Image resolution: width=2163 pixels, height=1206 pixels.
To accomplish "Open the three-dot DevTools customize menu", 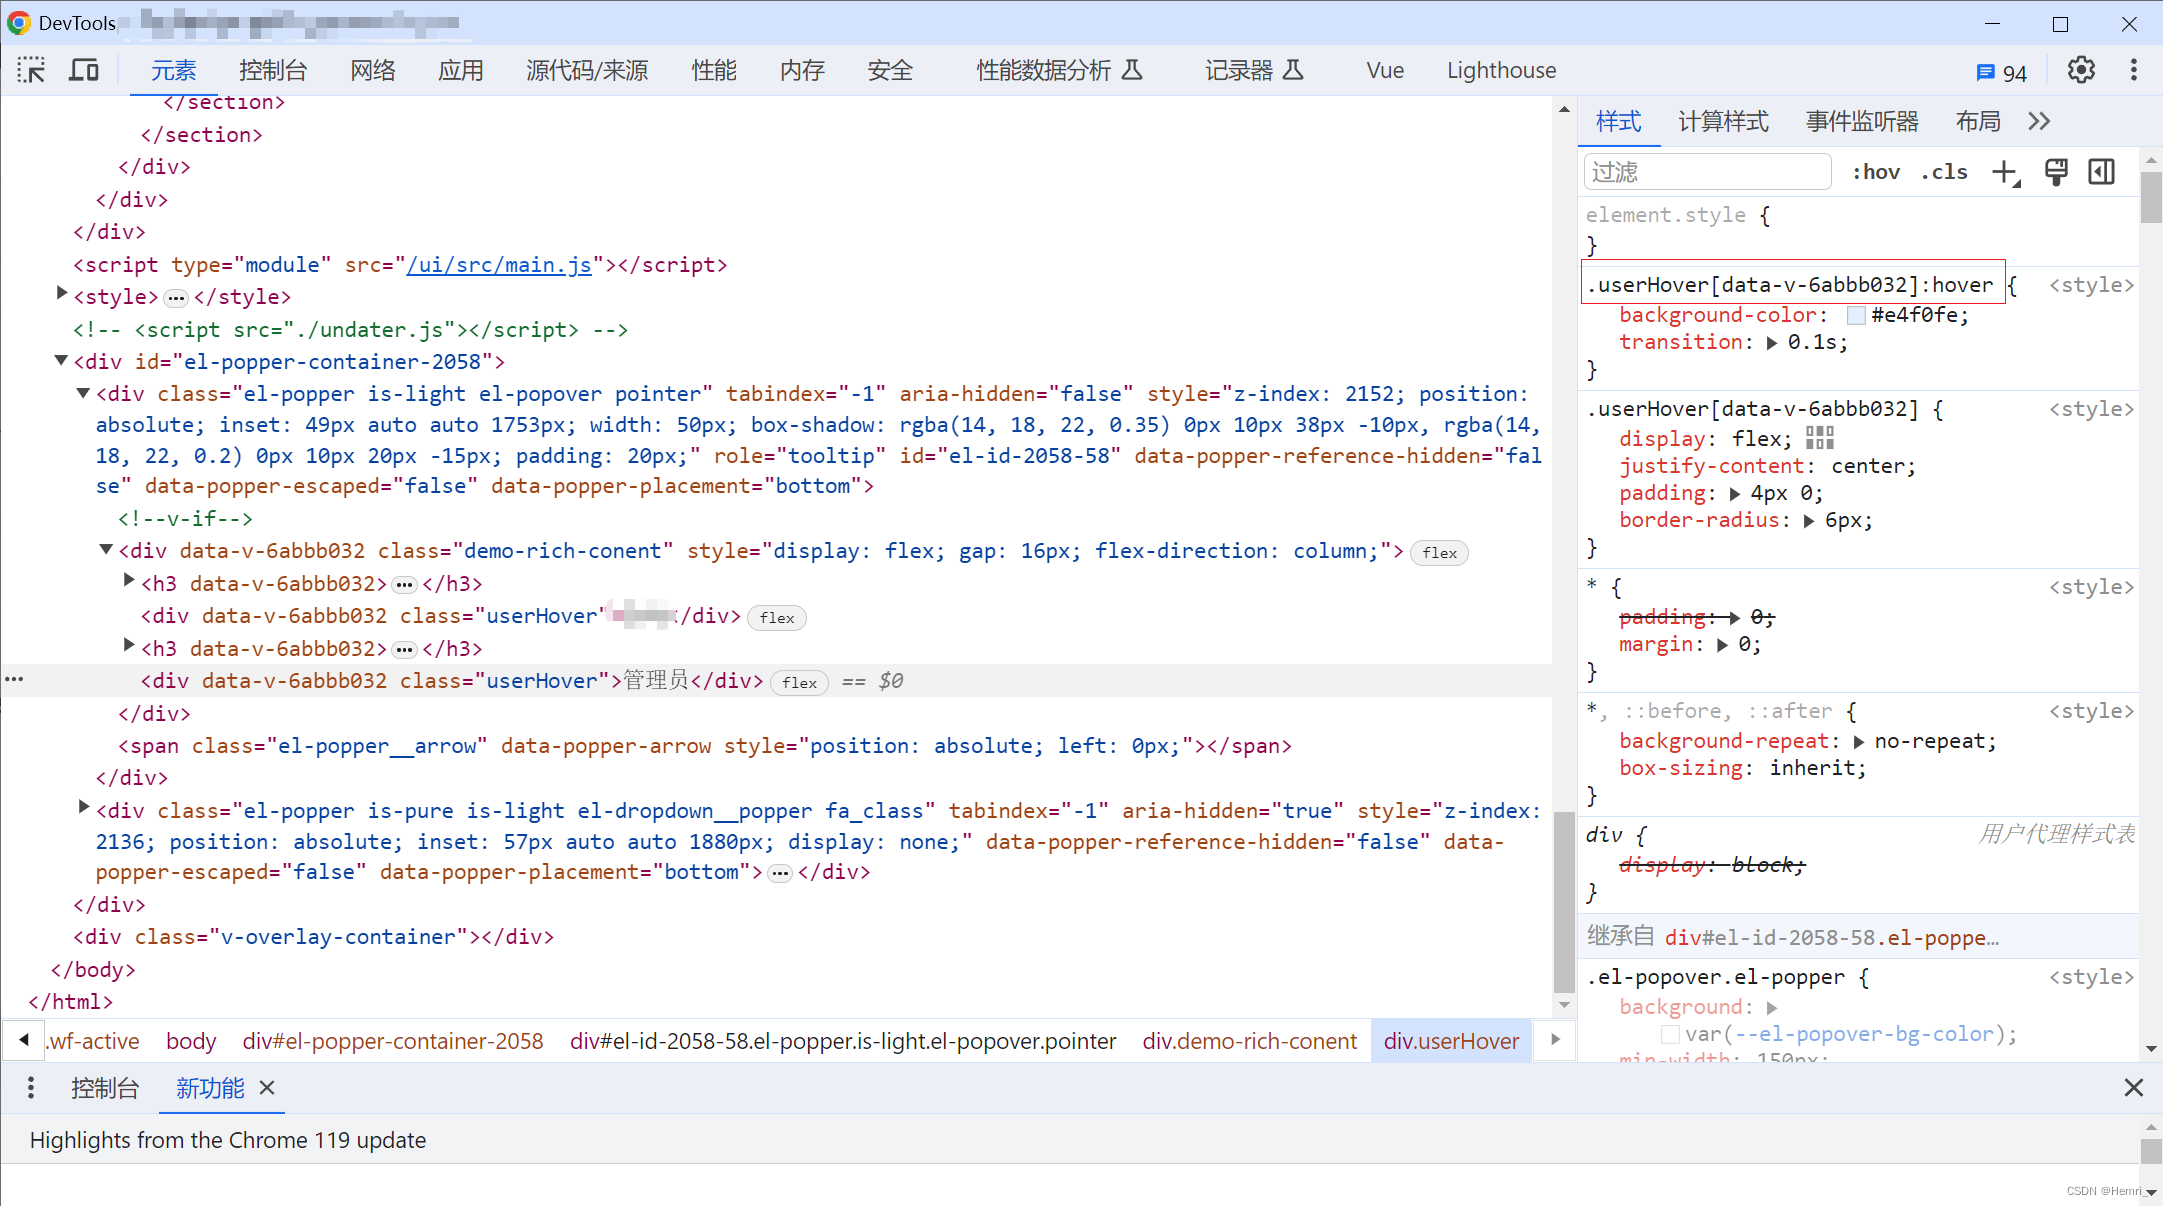I will [2134, 69].
